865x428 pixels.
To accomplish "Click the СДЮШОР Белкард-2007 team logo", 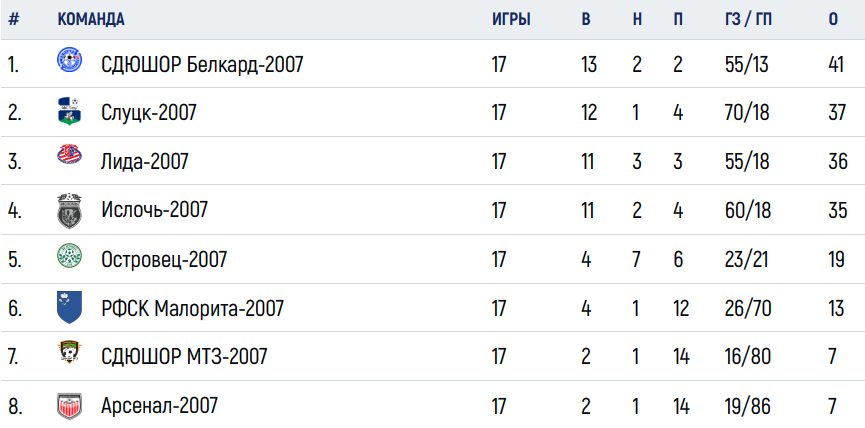I will (70, 60).
